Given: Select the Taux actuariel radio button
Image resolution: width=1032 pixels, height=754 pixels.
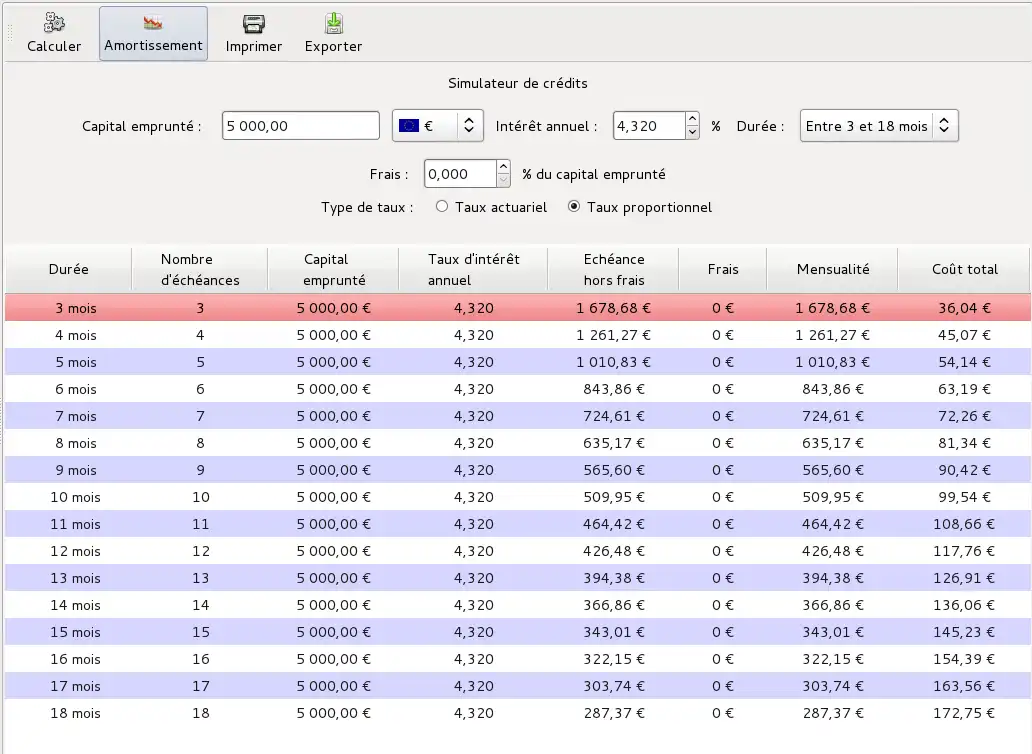Looking at the screenshot, I should (x=442, y=207).
